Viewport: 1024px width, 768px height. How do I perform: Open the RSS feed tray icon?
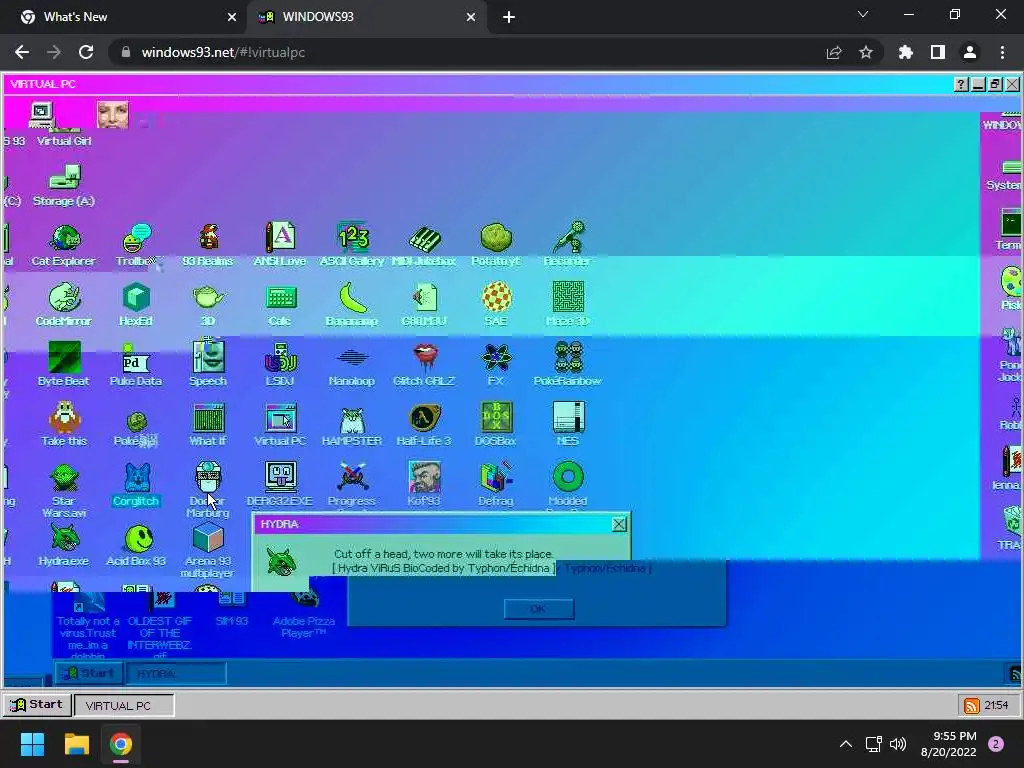click(x=972, y=705)
